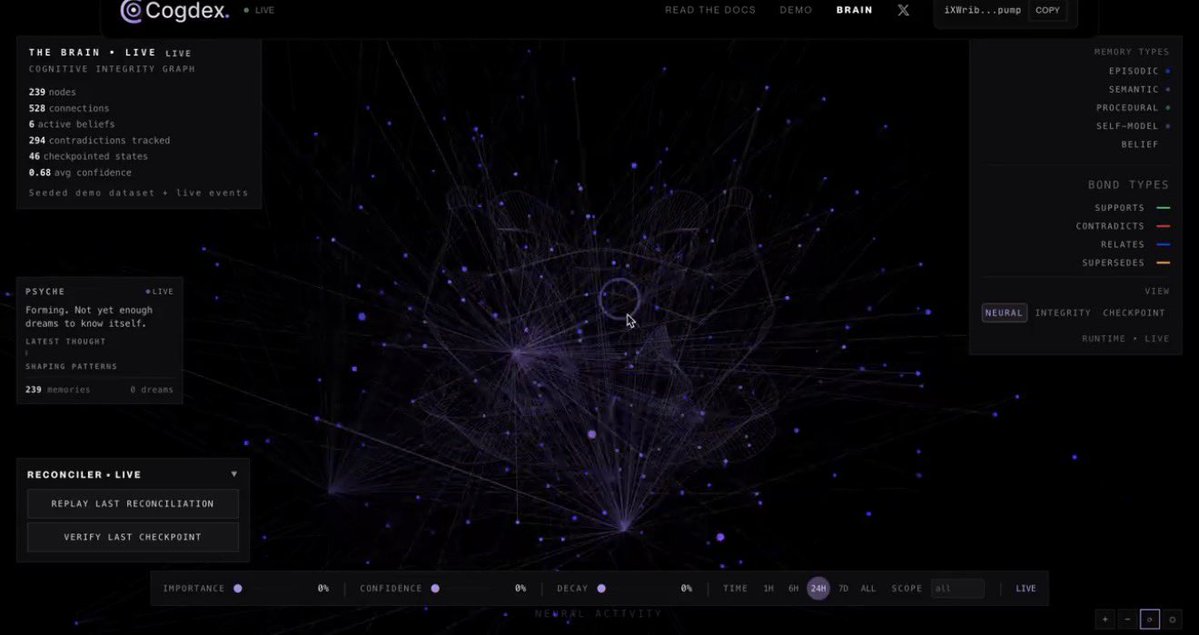Open Read the Docs page
1199x635 pixels.
click(710, 10)
